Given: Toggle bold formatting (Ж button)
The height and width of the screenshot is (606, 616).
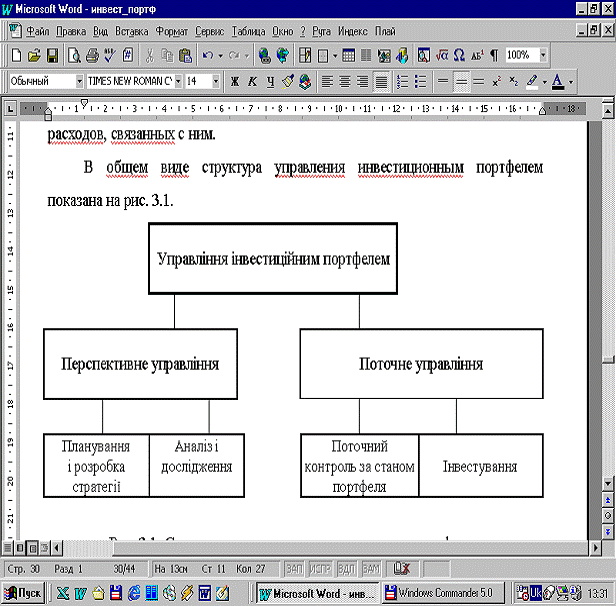Looking at the screenshot, I should pos(235,81).
